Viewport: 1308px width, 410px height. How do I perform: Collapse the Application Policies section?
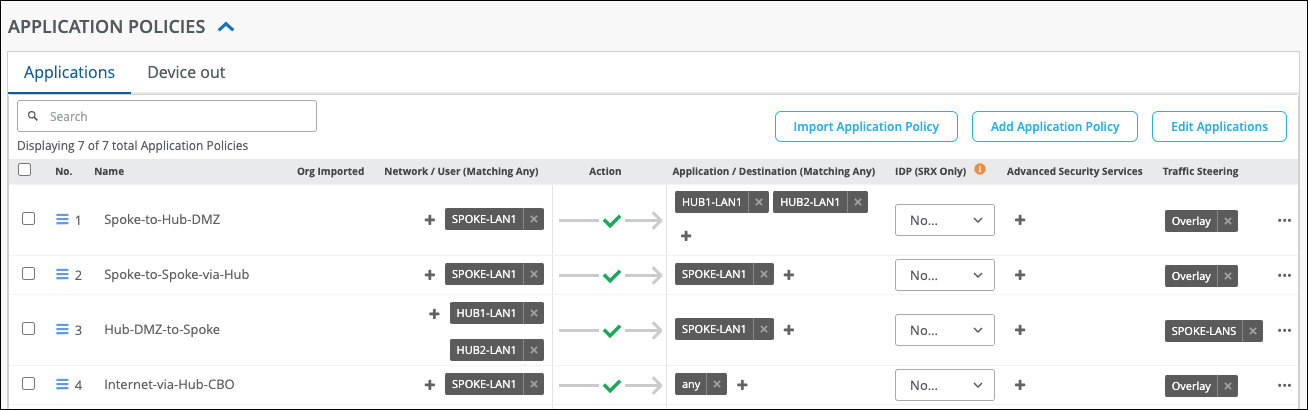[x=226, y=27]
